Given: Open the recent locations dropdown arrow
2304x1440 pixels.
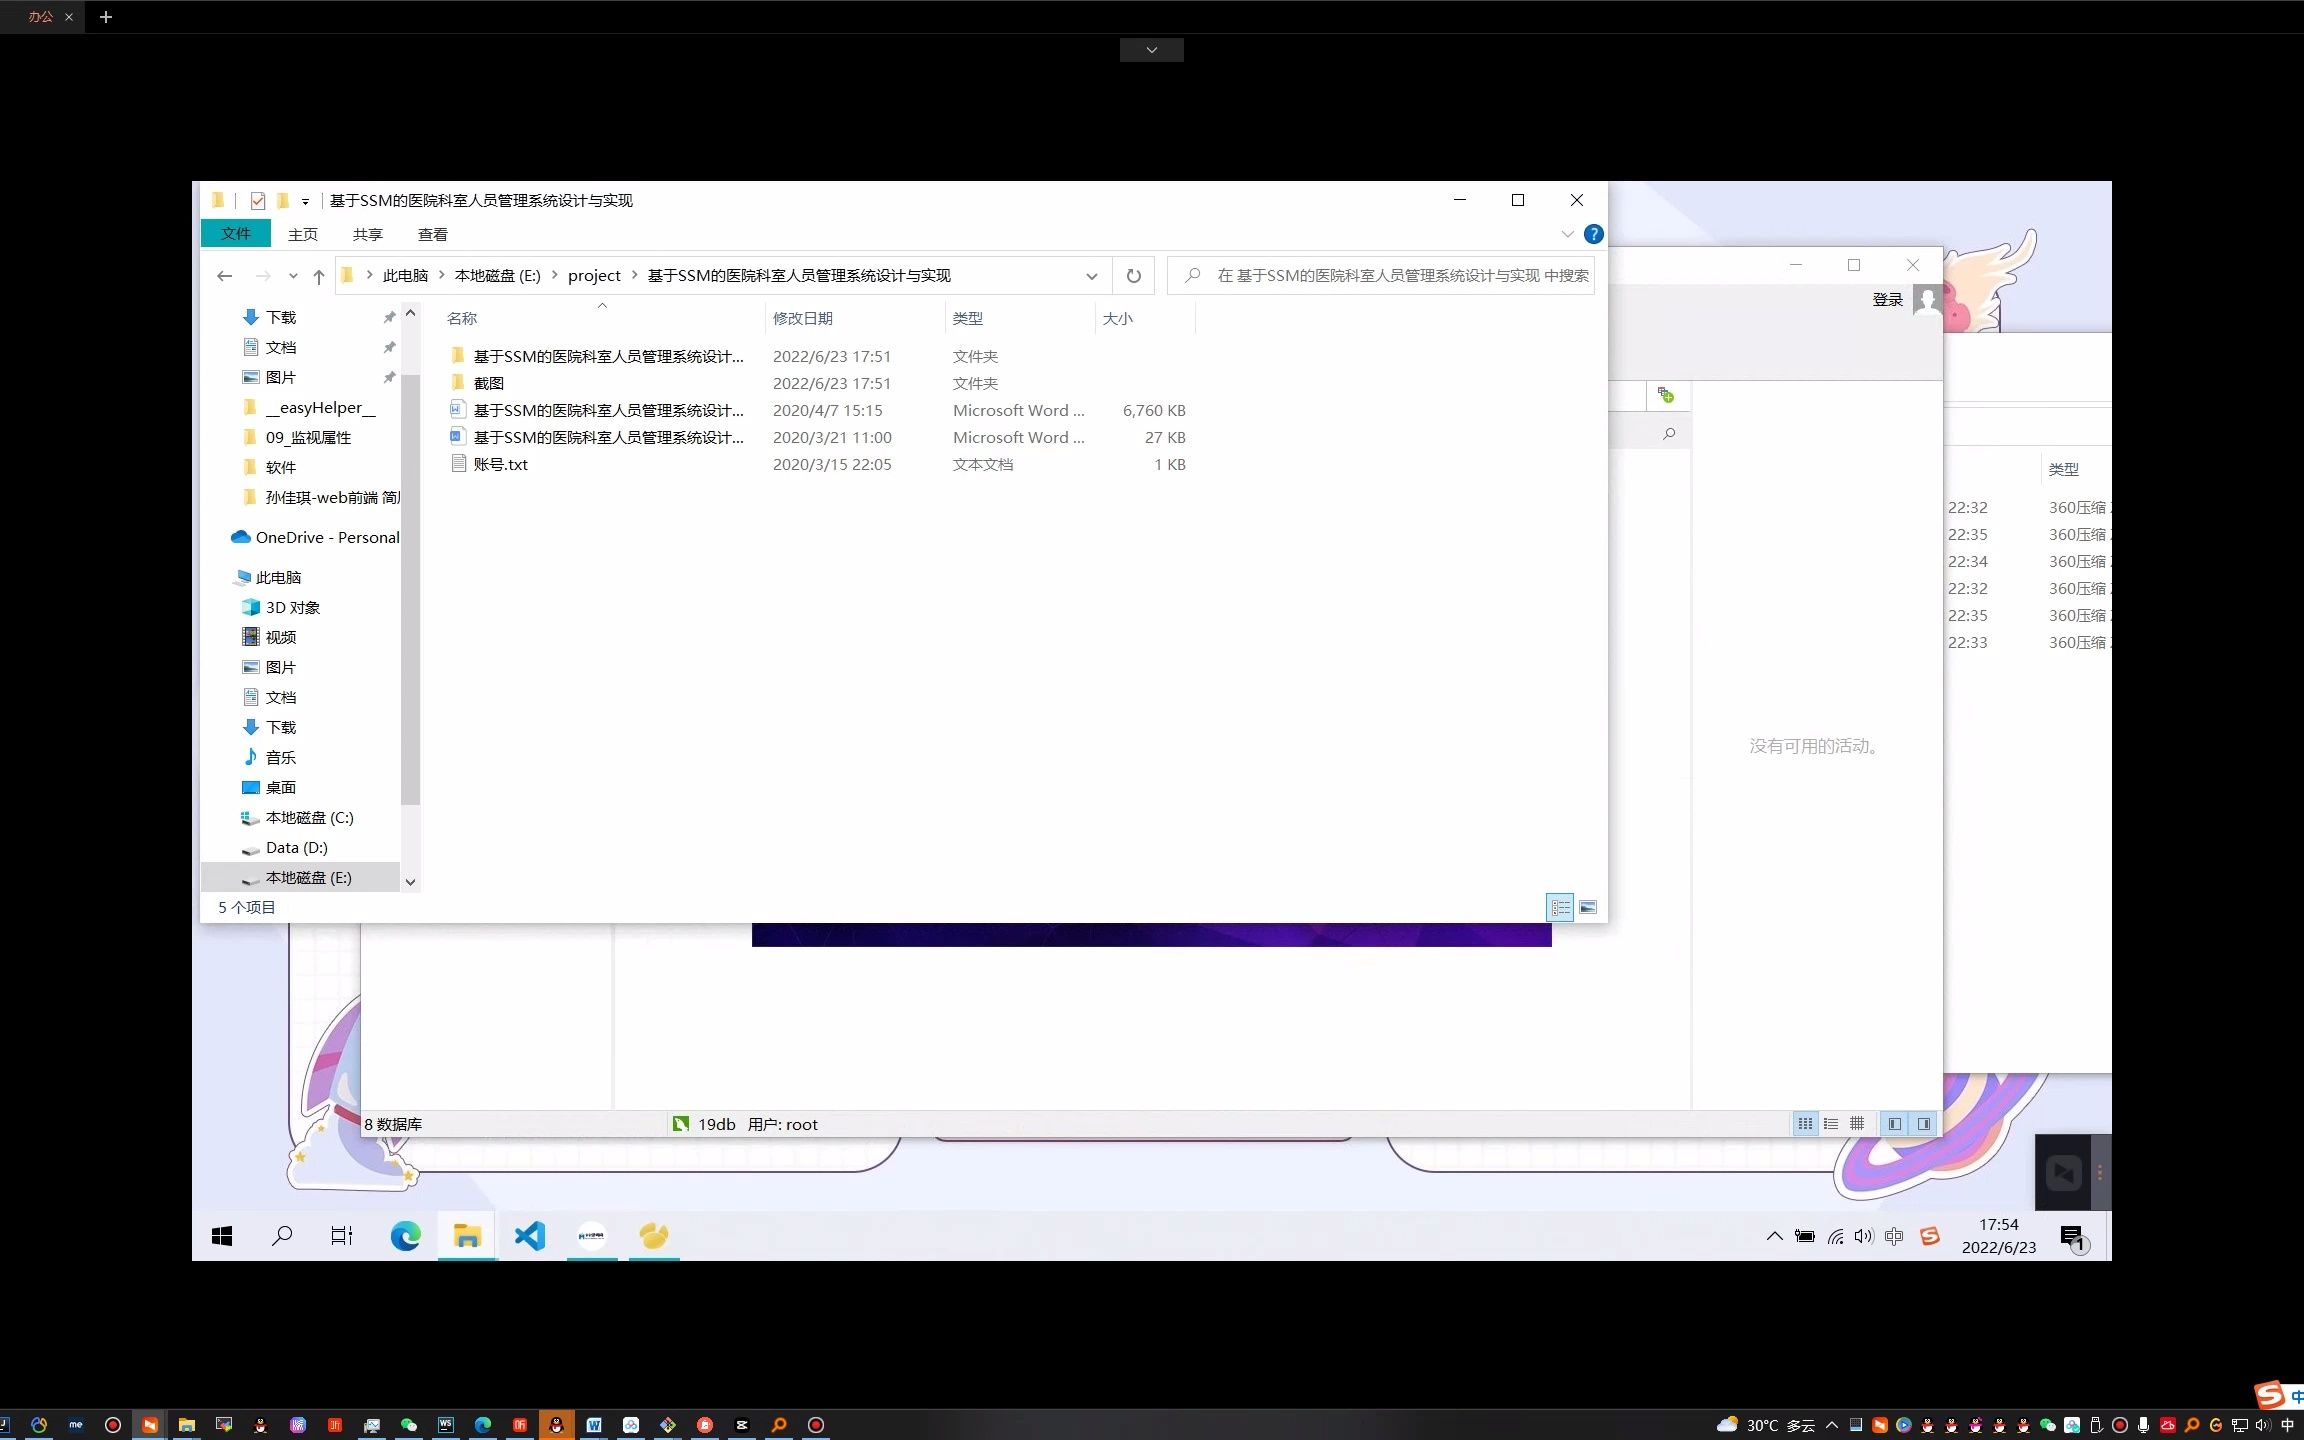Looking at the screenshot, I should pos(293,276).
